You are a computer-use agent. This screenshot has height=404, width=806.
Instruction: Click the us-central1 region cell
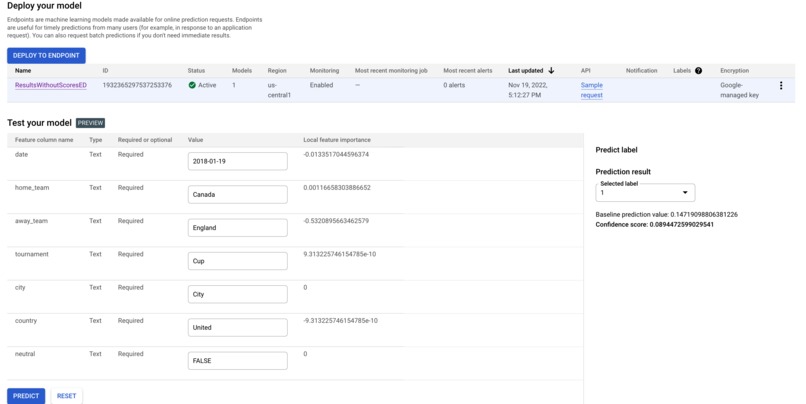[279, 90]
